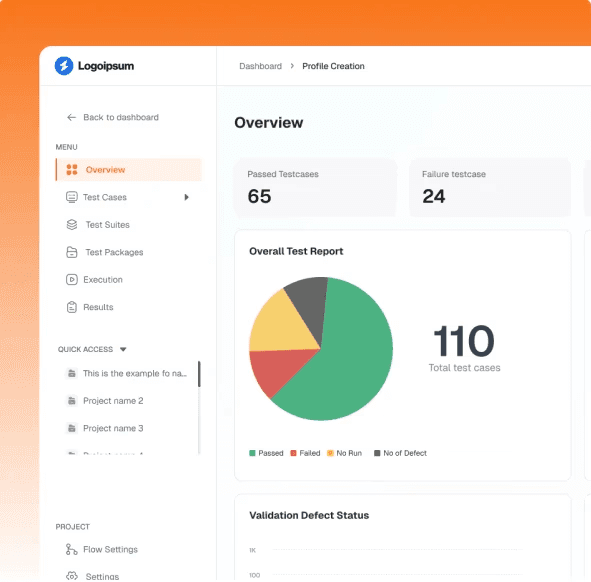Click the red Failed legend swatch
The width and height of the screenshot is (591, 582).
pos(293,453)
